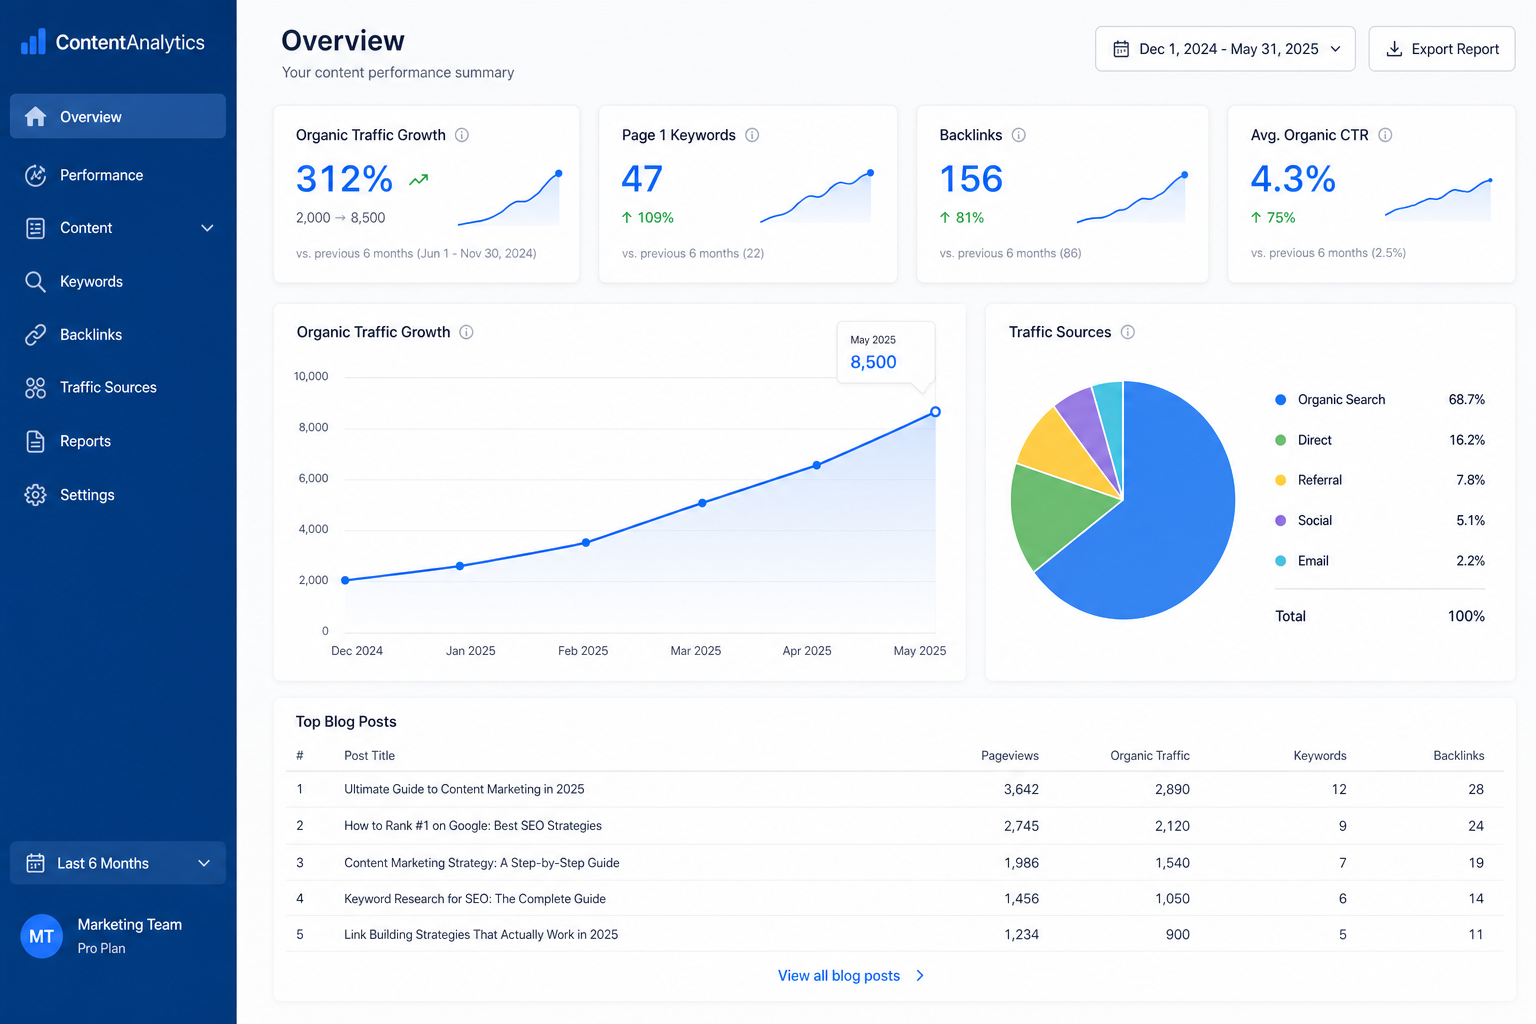Viewport: 1536px width, 1024px height.
Task: Click the Overview home icon
Action: (35, 117)
